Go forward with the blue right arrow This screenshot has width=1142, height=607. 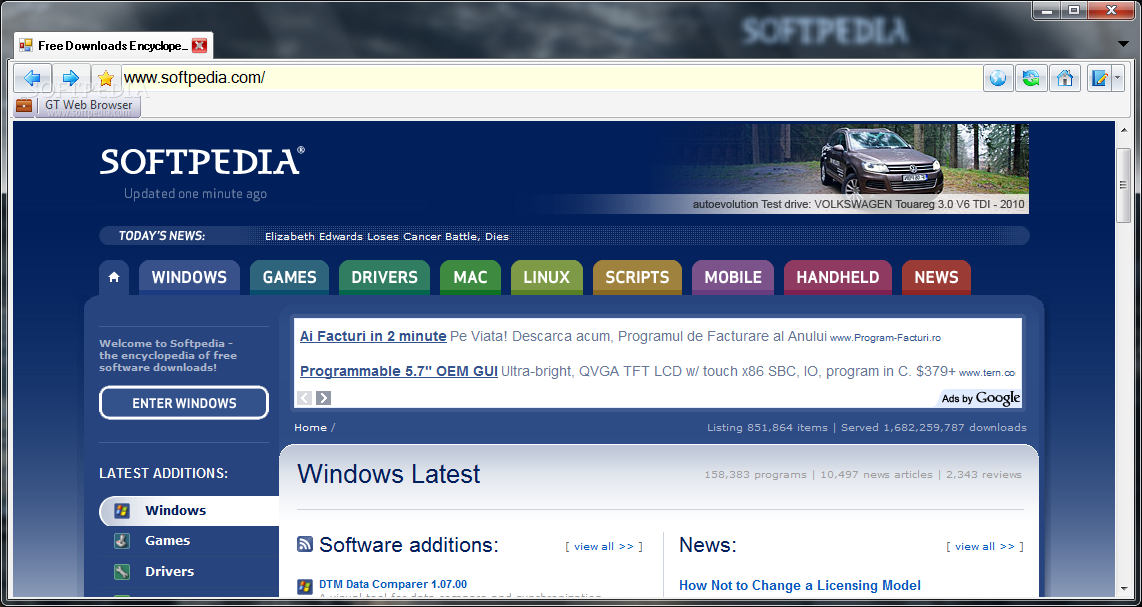[71, 78]
